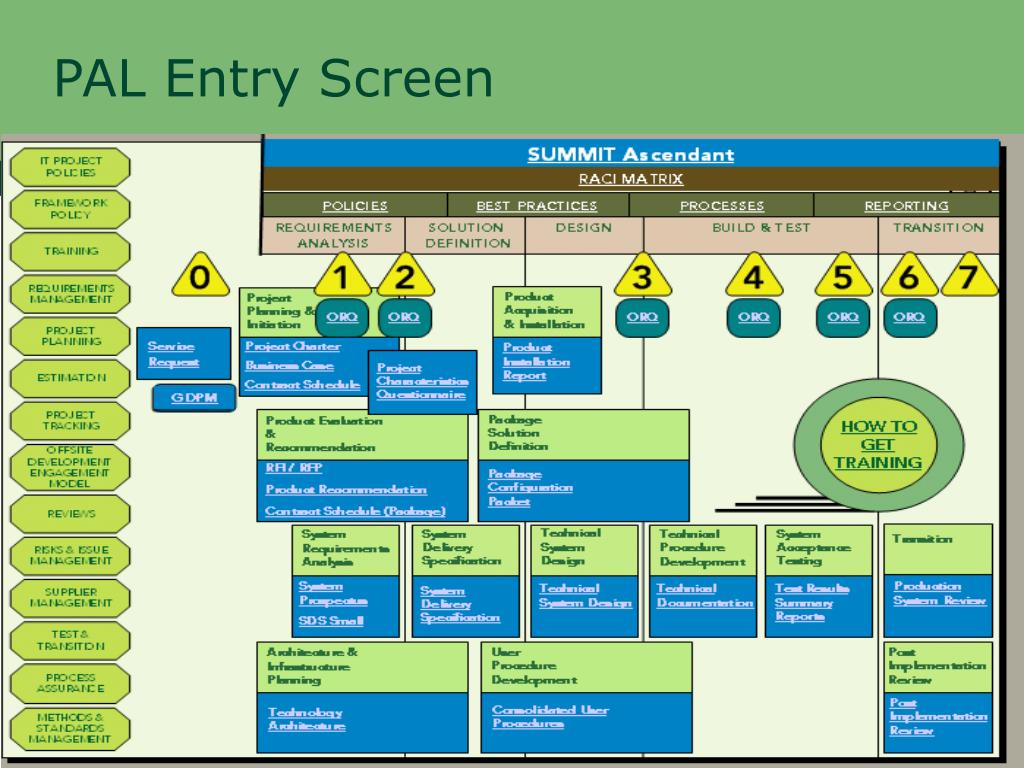This screenshot has height=768, width=1024.
Task: Click the yellow triangle numbered 2
Action: pos(405,276)
